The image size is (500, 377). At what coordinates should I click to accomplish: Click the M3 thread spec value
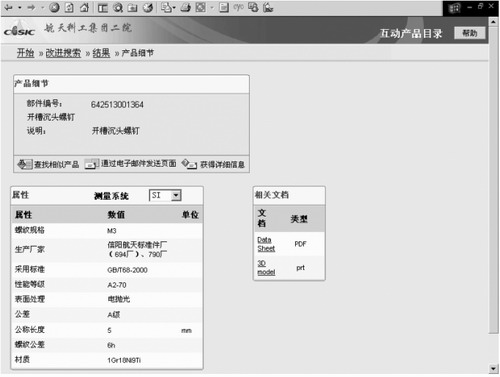[x=112, y=231]
